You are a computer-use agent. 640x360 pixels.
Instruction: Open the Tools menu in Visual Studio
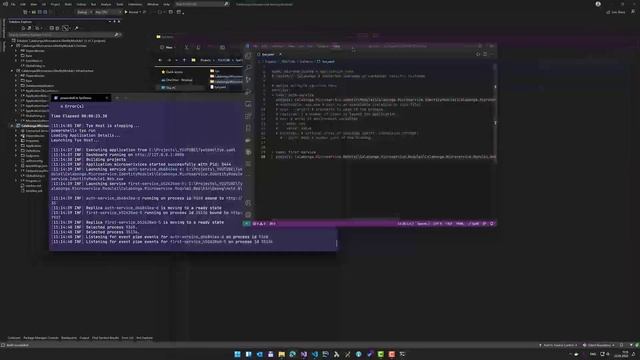[x=120, y=4]
